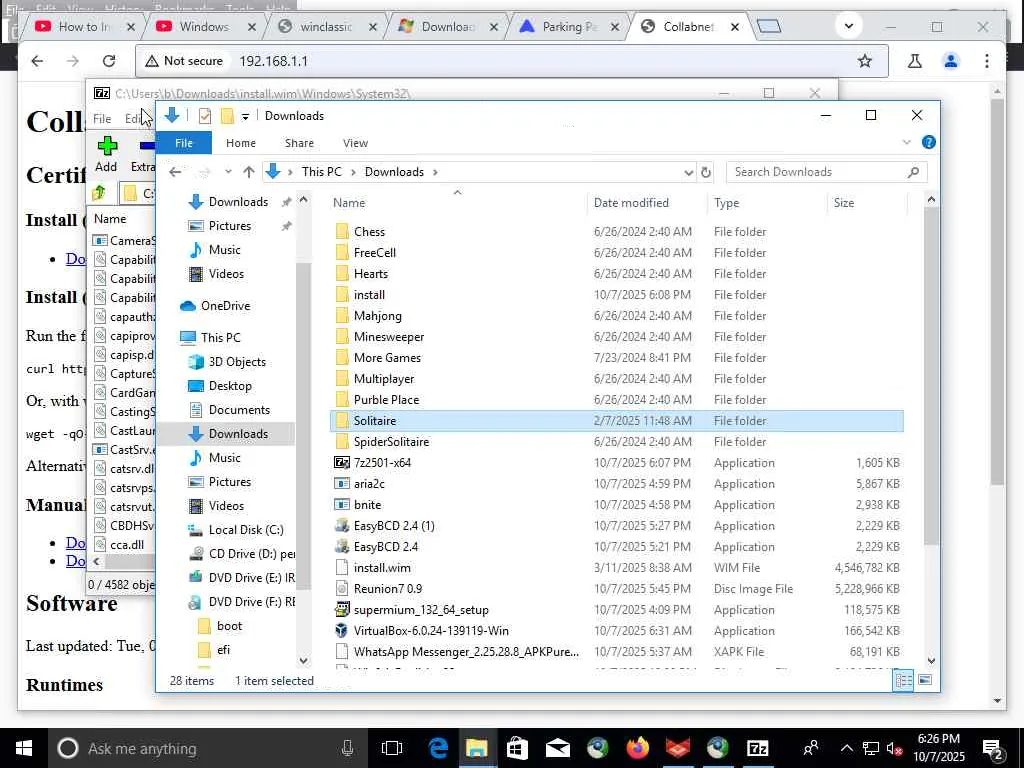This screenshot has height=768, width=1024.
Task: Open Microsoft Edge from the taskbar
Action: tap(438, 748)
